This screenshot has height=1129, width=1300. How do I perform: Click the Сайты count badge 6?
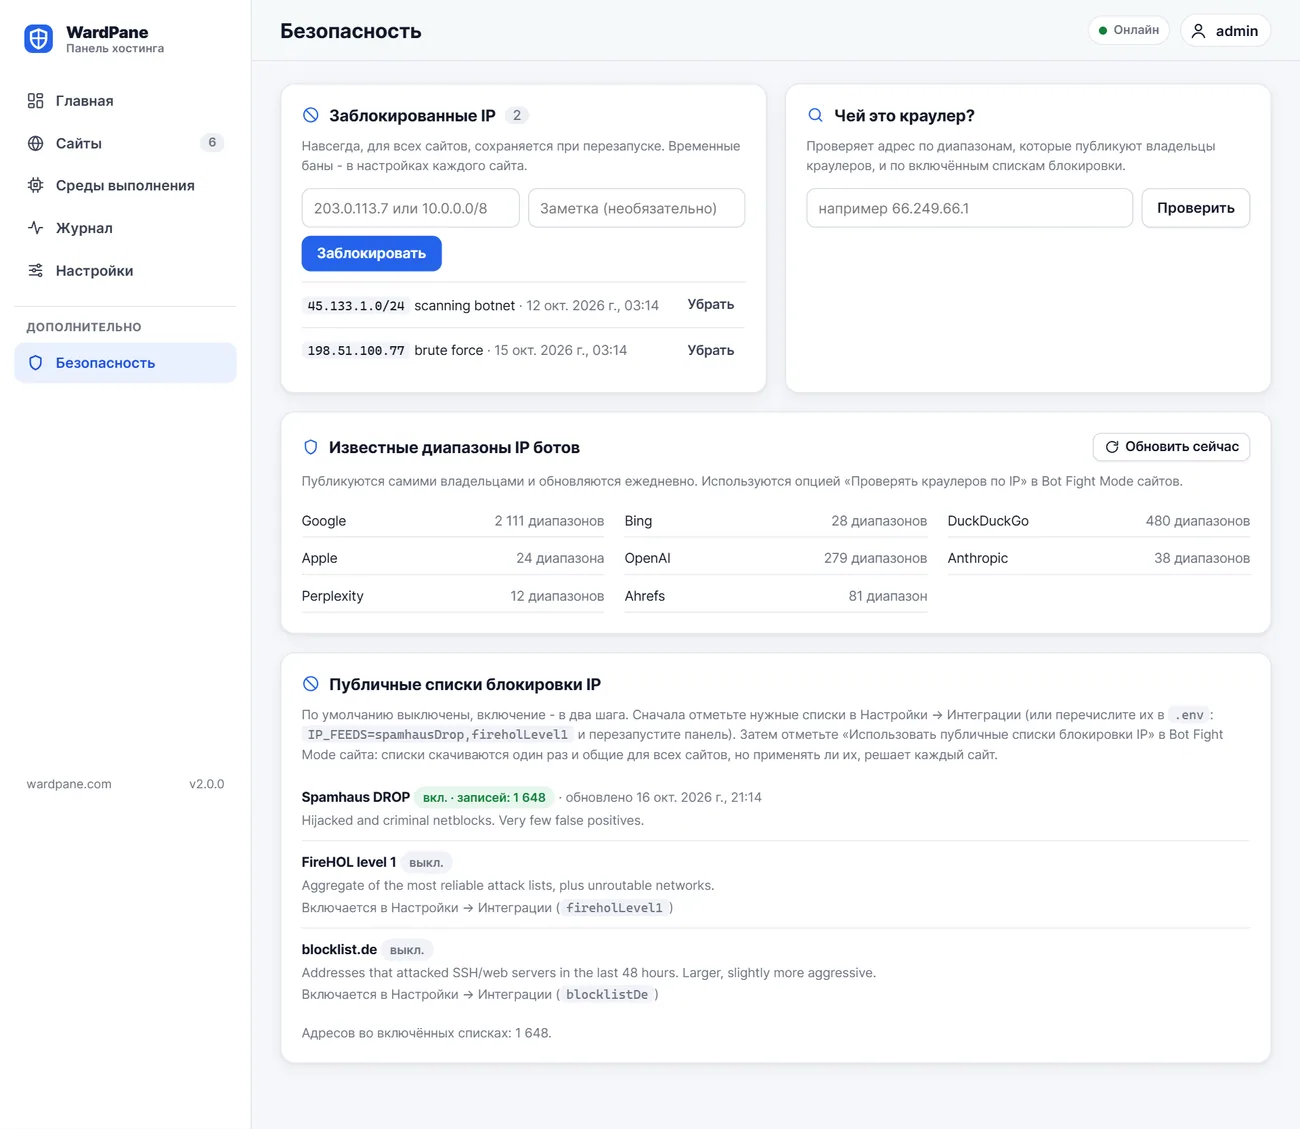212,143
